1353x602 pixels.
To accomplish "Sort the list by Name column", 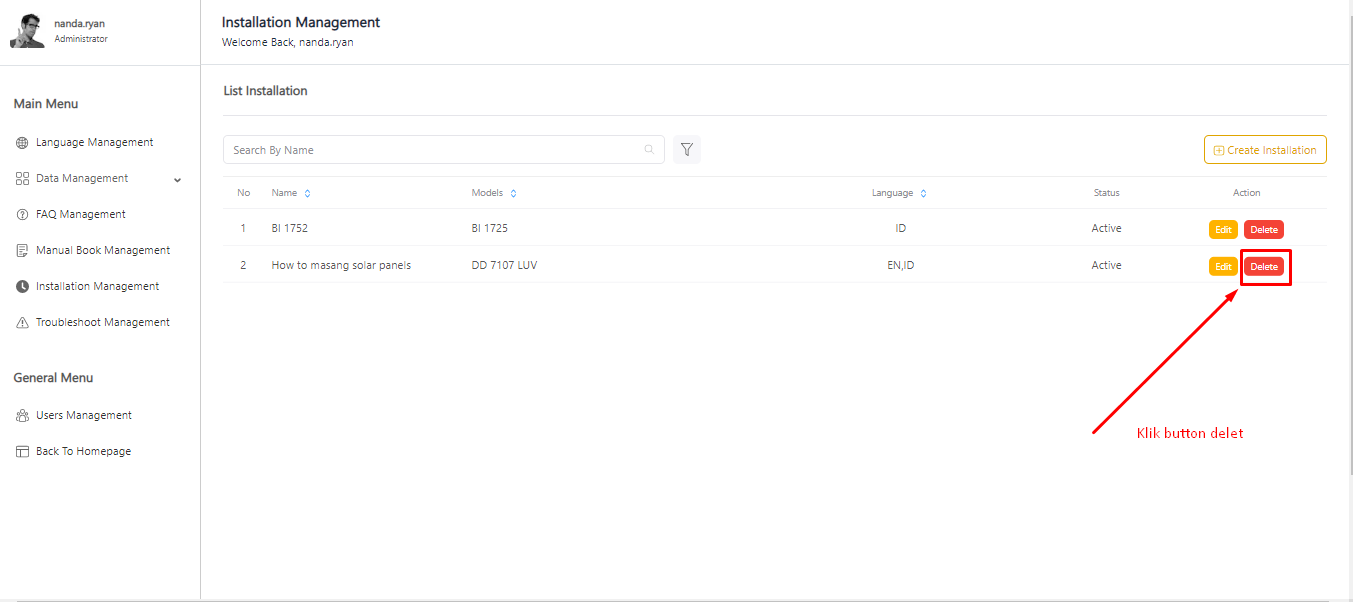I will pyautogui.click(x=307, y=193).
